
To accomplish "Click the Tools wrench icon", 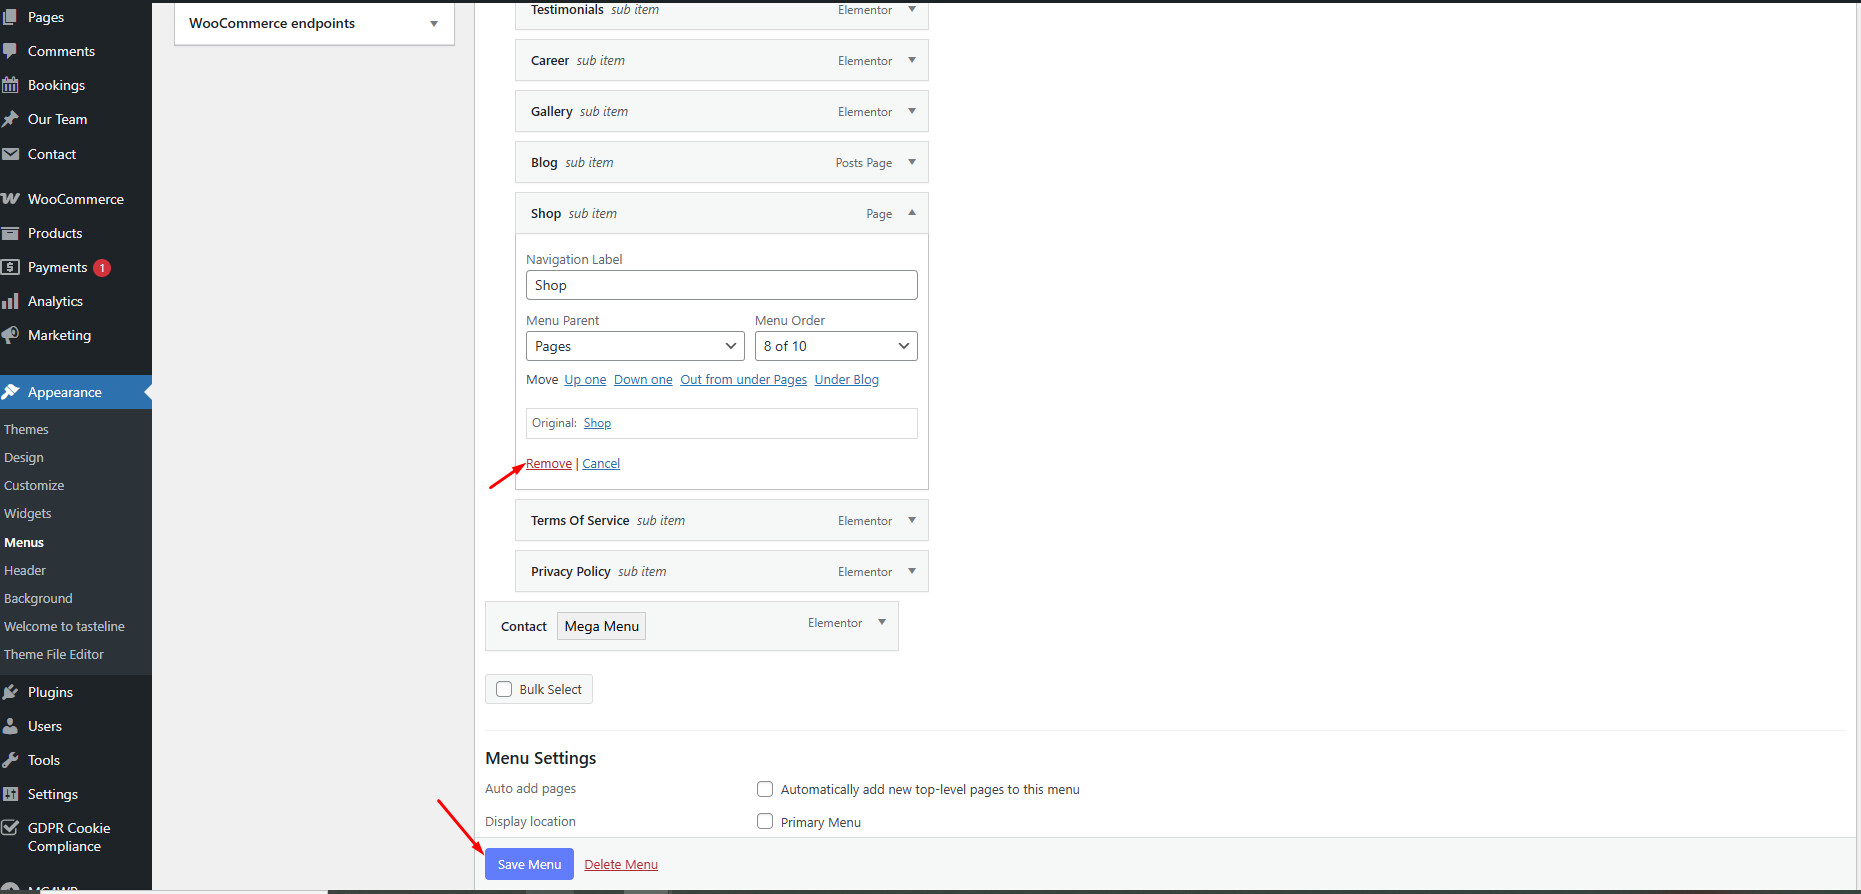I will click(11, 760).
